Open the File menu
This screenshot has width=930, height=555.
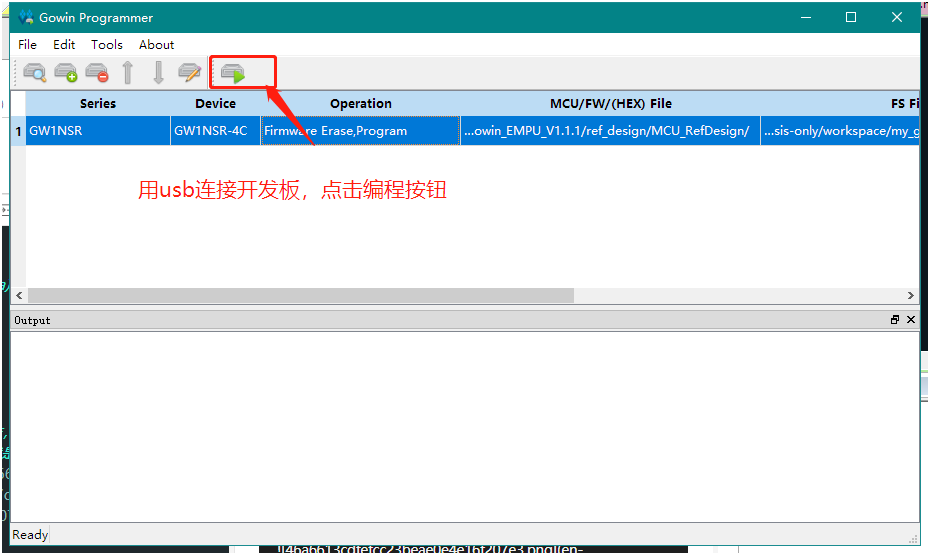(x=27, y=44)
